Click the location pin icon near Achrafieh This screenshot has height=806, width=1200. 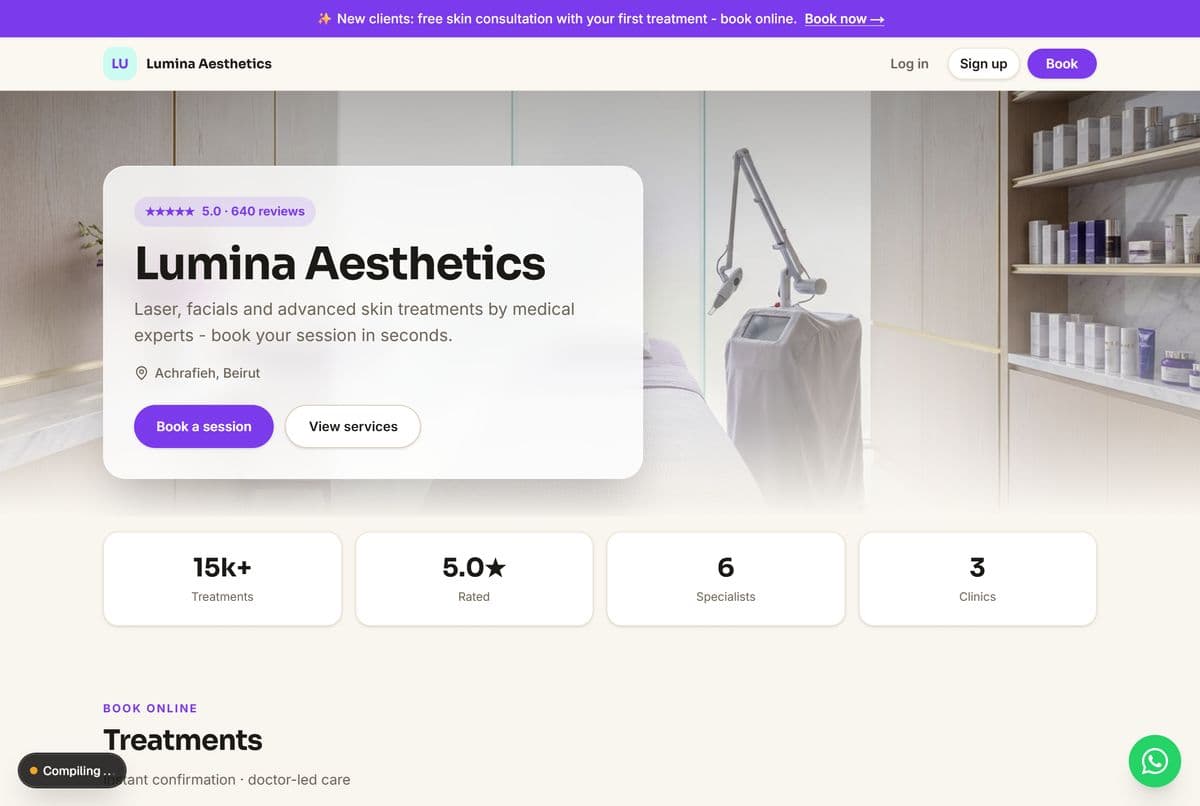coord(141,373)
